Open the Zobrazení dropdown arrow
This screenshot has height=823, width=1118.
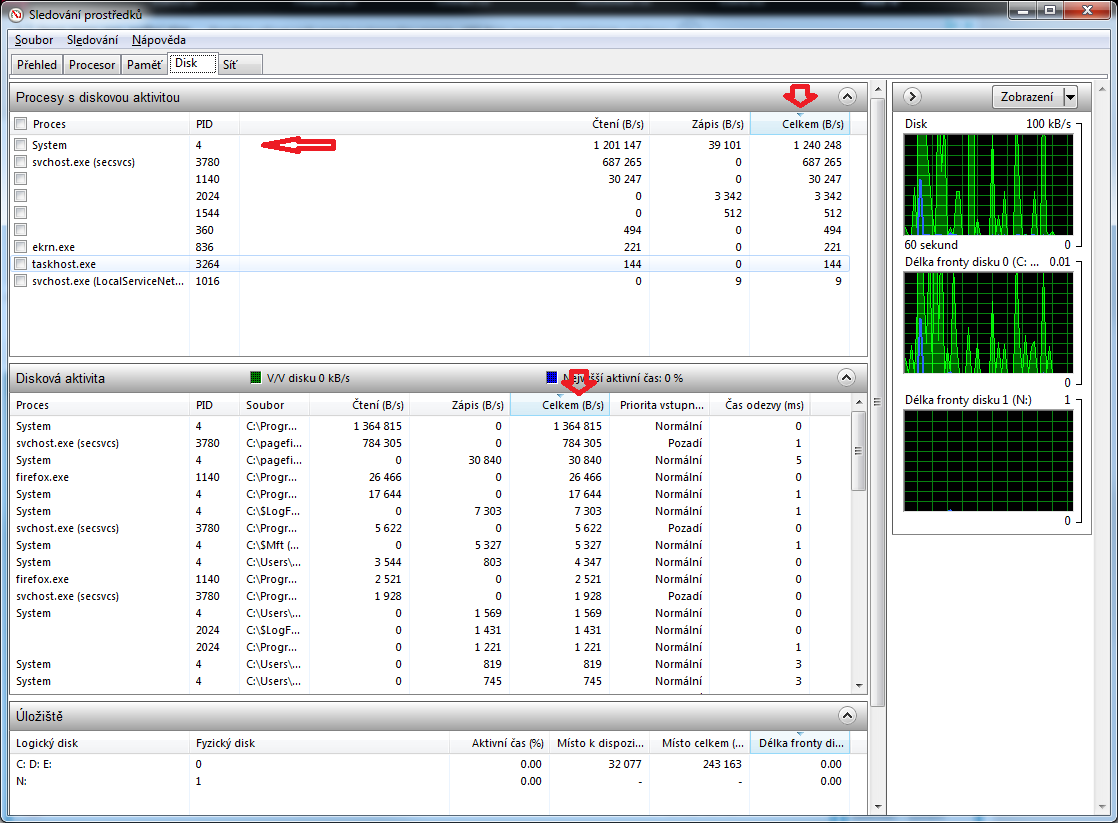1070,97
